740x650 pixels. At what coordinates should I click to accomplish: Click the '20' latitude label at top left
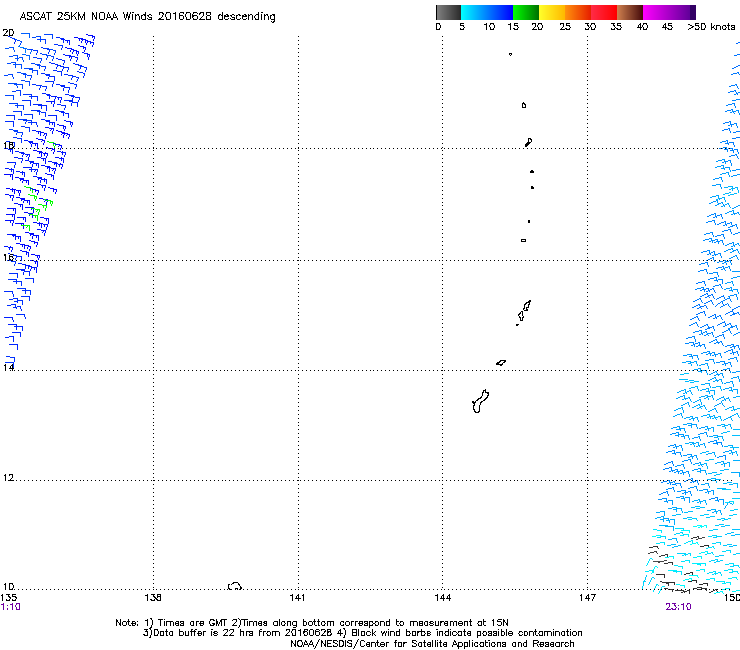(x=8, y=33)
